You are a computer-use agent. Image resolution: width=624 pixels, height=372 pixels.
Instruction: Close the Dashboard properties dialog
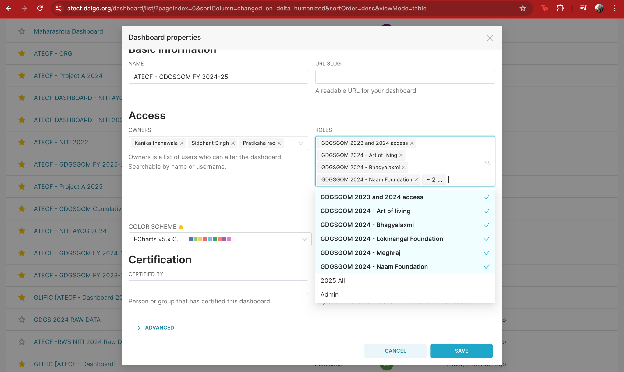[x=490, y=38]
